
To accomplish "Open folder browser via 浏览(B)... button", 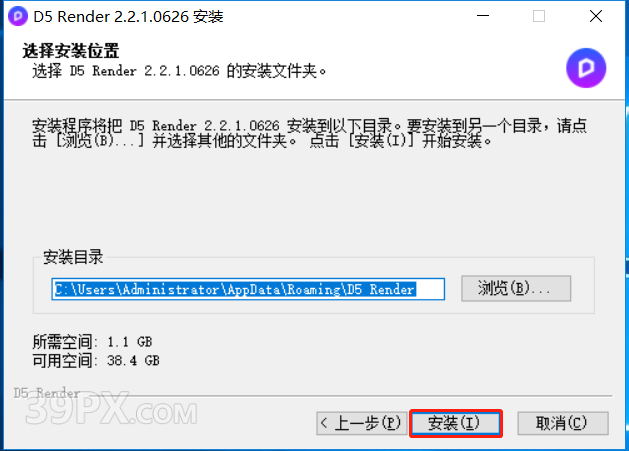I will point(516,288).
